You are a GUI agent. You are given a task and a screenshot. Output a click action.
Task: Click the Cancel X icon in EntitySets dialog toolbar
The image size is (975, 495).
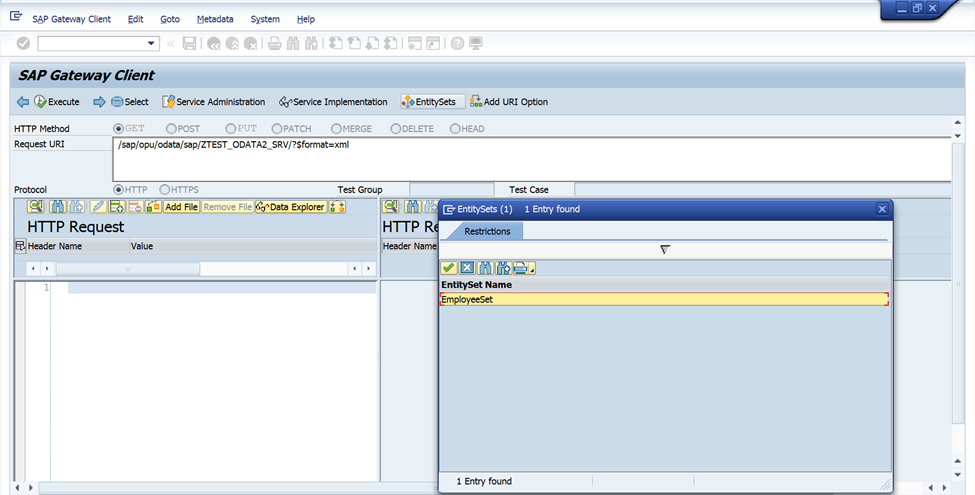(x=467, y=268)
